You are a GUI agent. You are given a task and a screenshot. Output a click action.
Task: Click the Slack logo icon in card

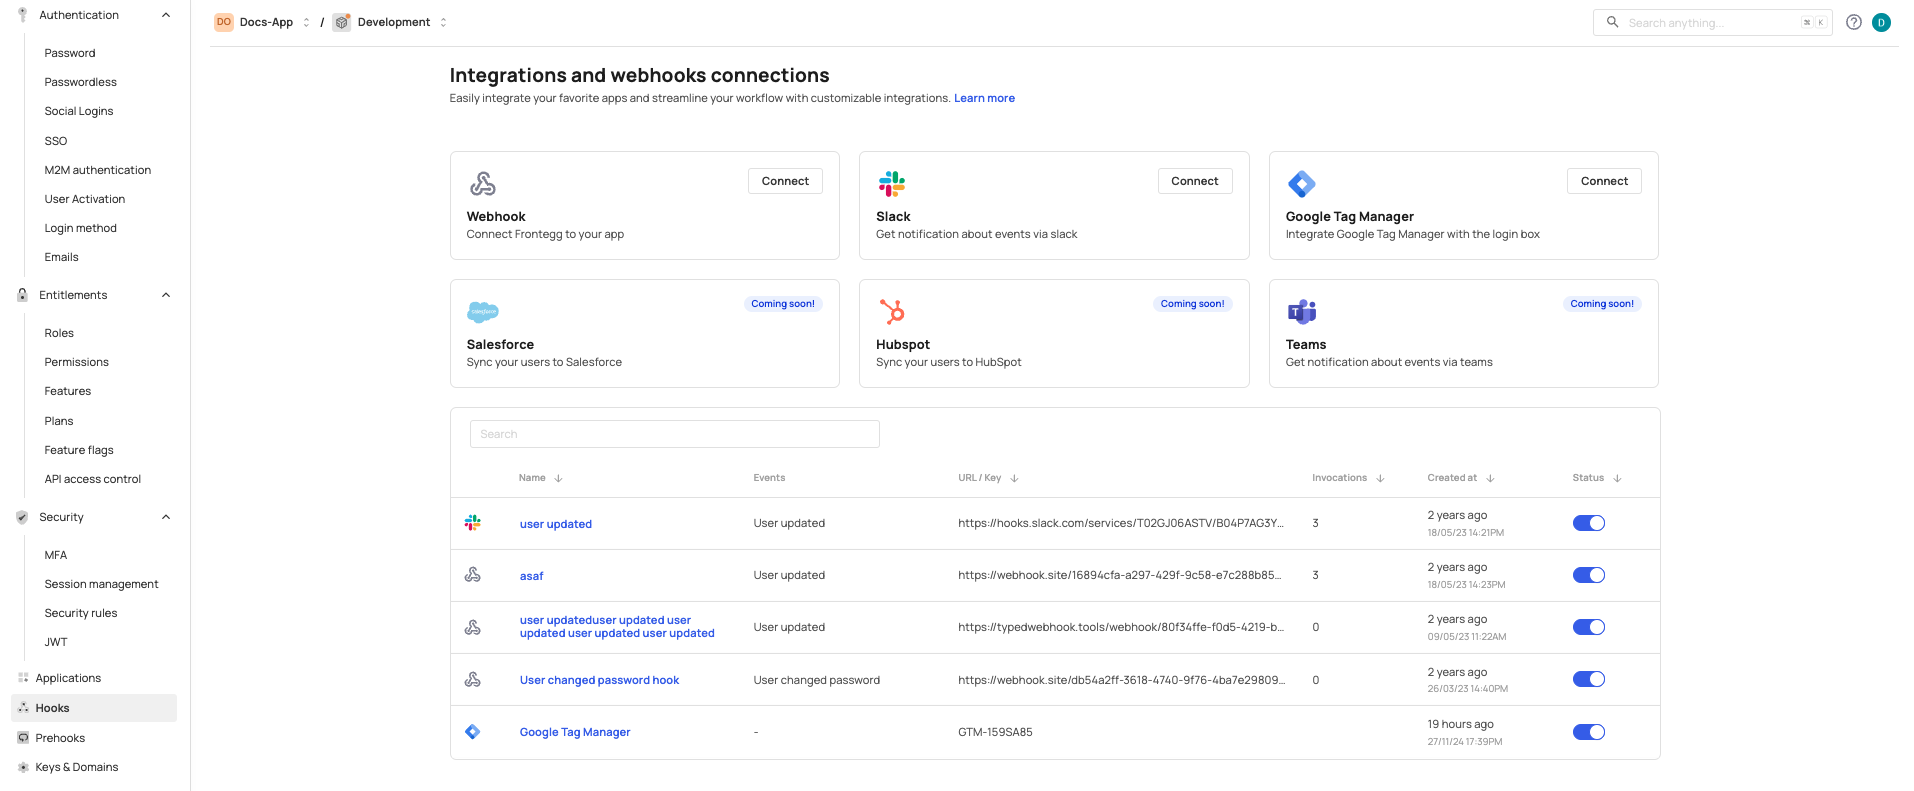tap(892, 184)
